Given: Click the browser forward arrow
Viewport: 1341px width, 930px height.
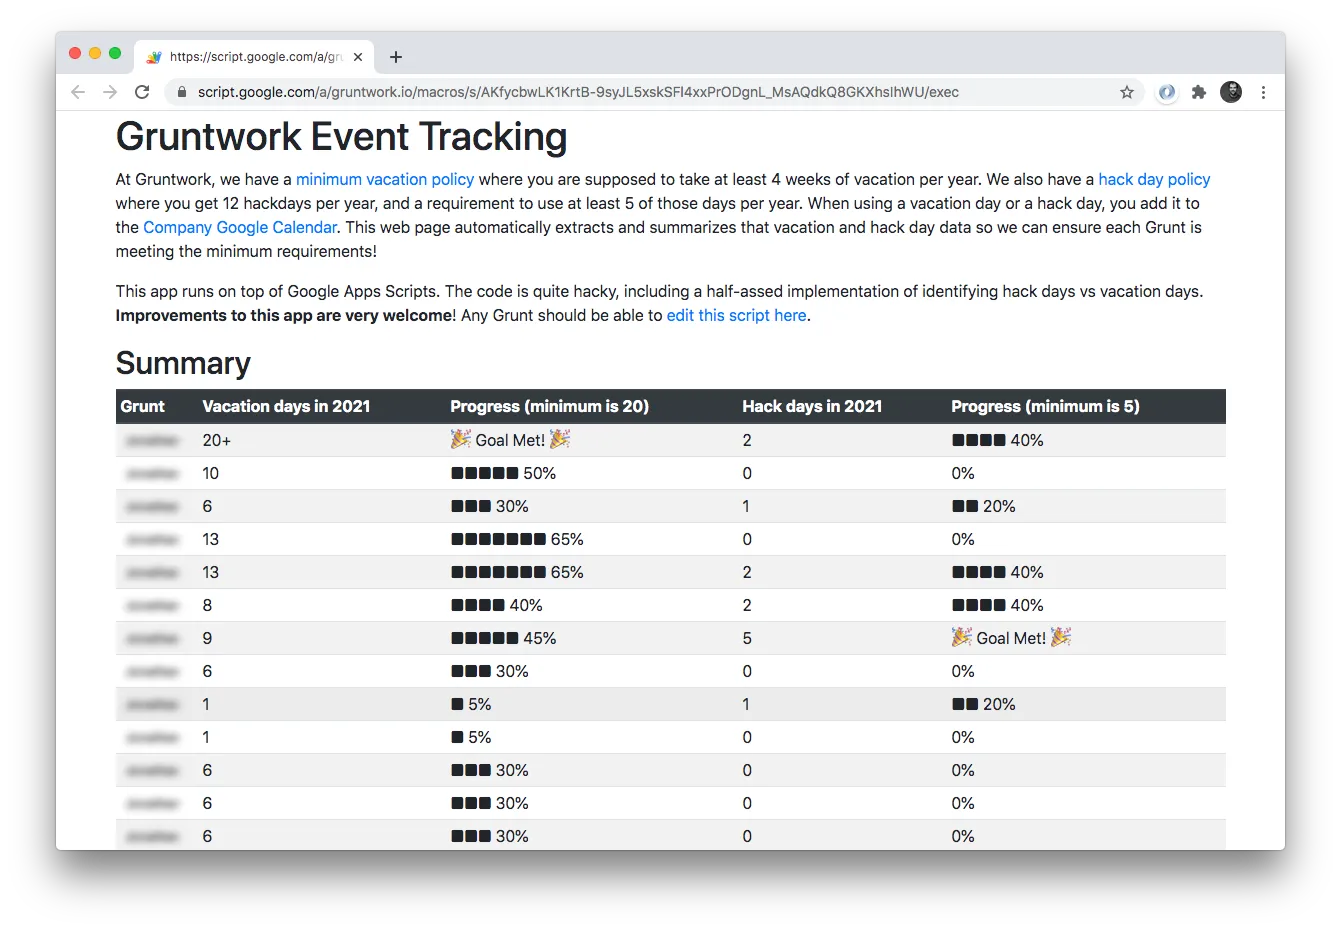Looking at the screenshot, I should coord(110,92).
